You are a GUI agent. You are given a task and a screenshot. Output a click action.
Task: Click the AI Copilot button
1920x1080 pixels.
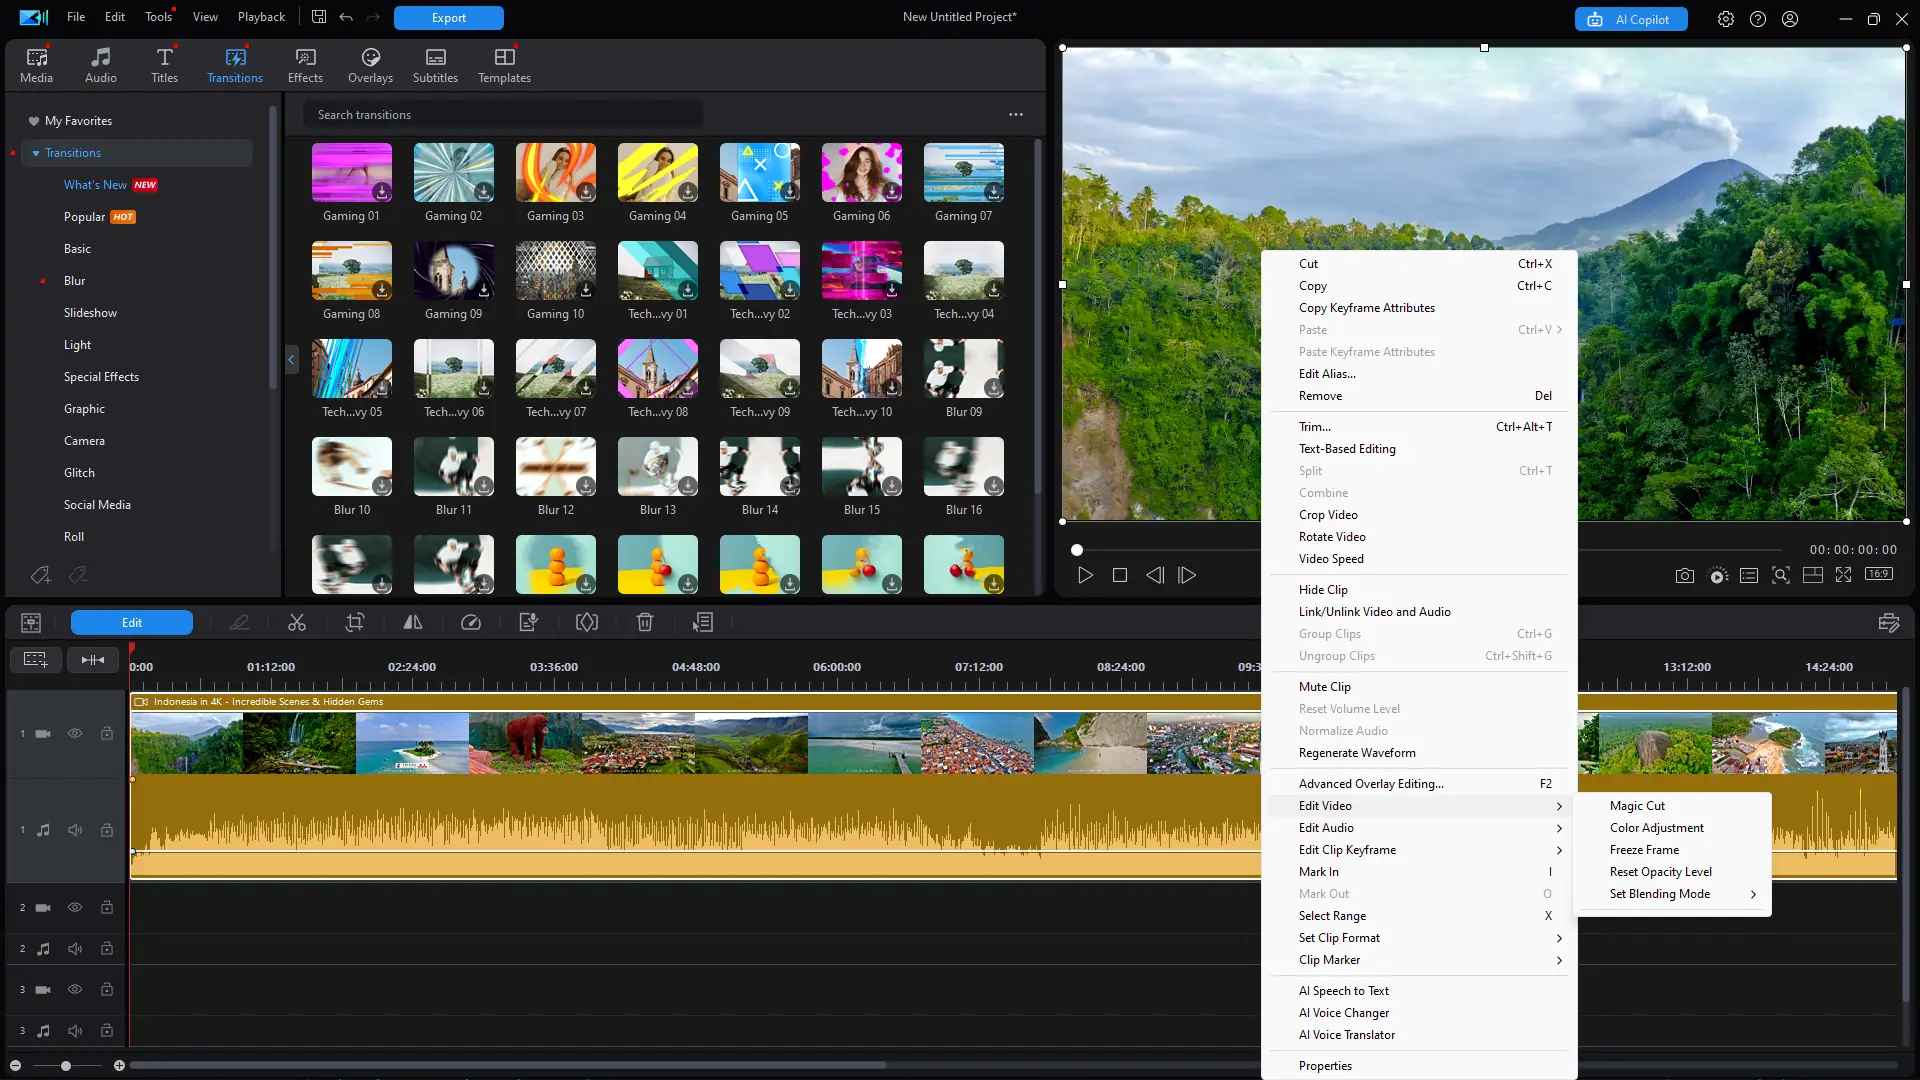click(1631, 19)
